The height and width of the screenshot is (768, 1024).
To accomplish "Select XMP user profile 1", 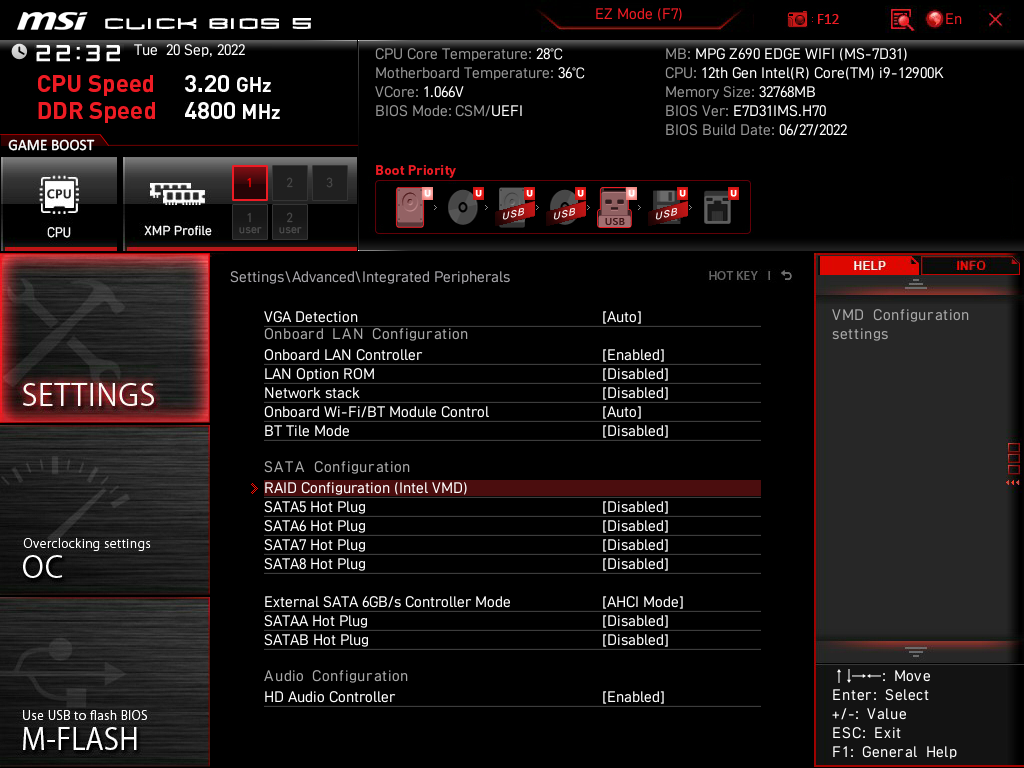I will point(249,223).
